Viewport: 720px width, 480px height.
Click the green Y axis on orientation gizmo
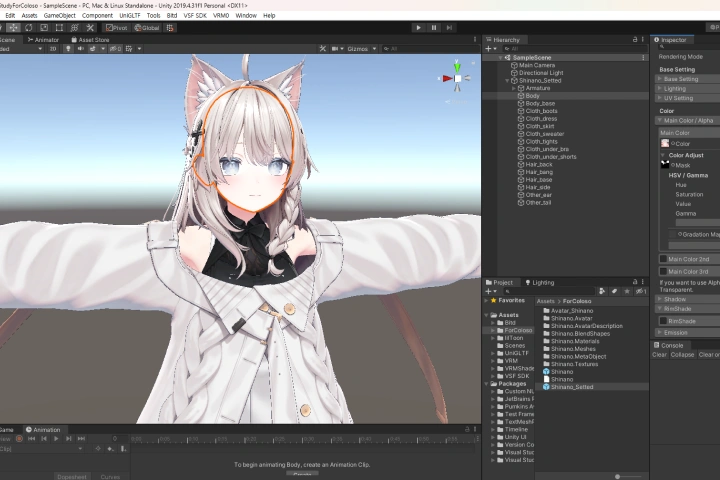click(457, 68)
